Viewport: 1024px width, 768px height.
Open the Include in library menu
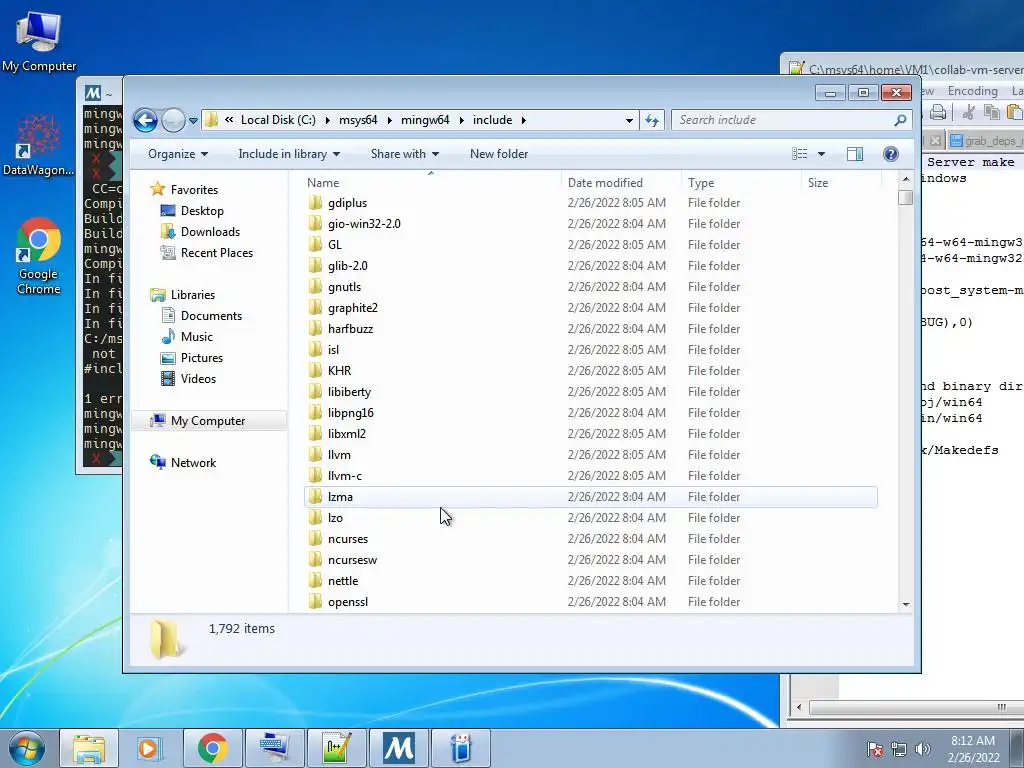tap(289, 154)
